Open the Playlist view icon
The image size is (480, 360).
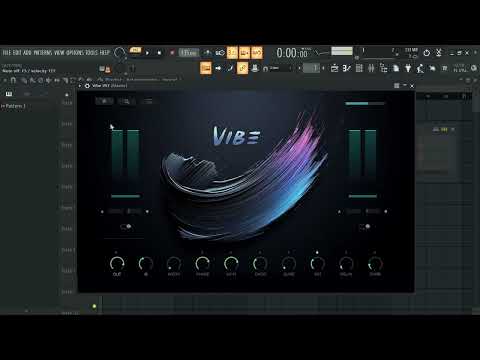(334, 68)
